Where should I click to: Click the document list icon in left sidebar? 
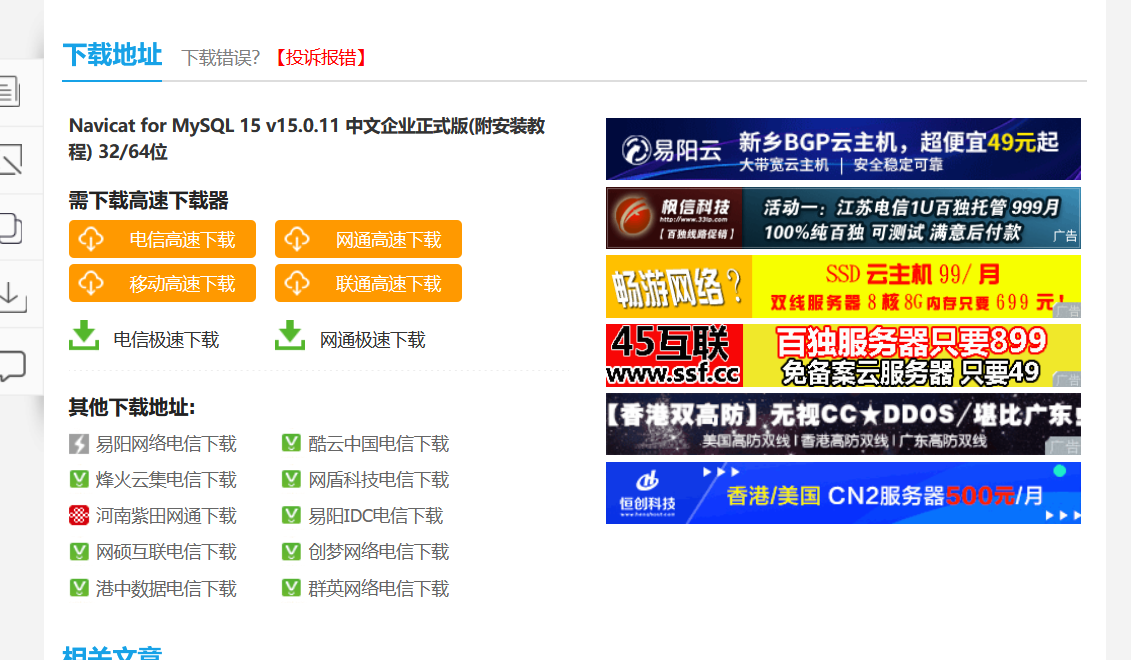tap(9, 91)
